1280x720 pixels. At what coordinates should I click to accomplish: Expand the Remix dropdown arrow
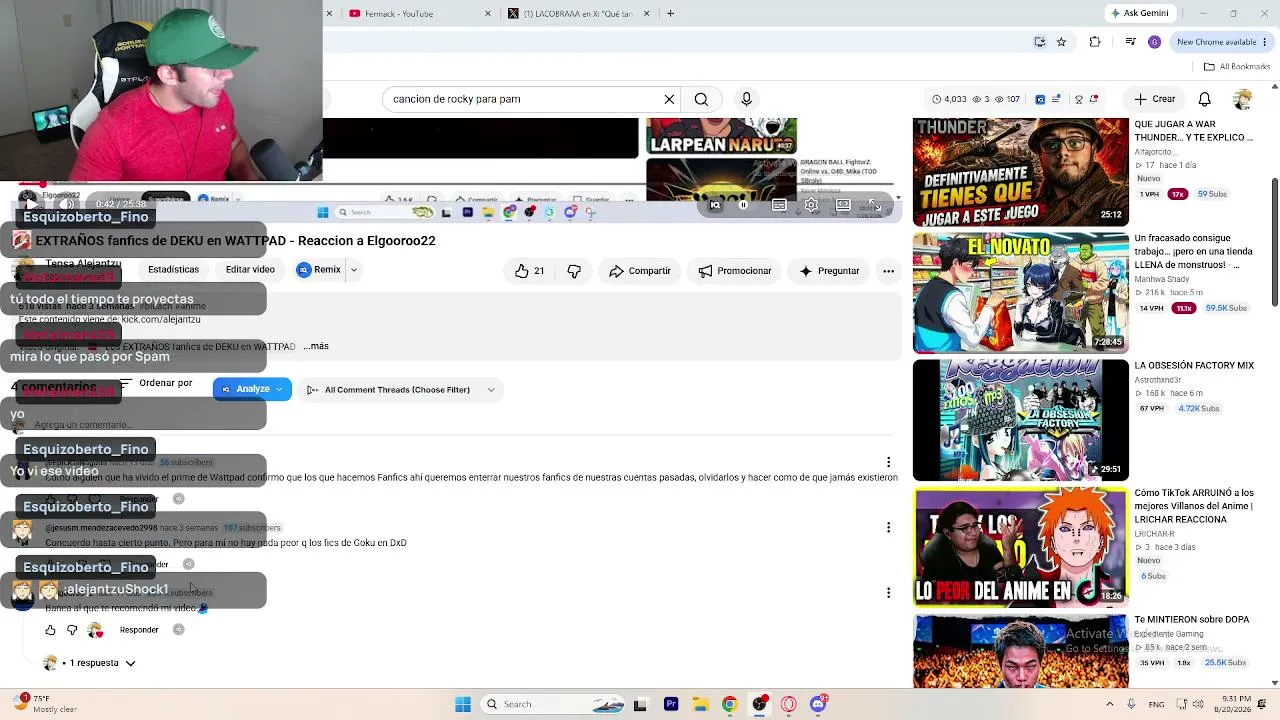(353, 269)
